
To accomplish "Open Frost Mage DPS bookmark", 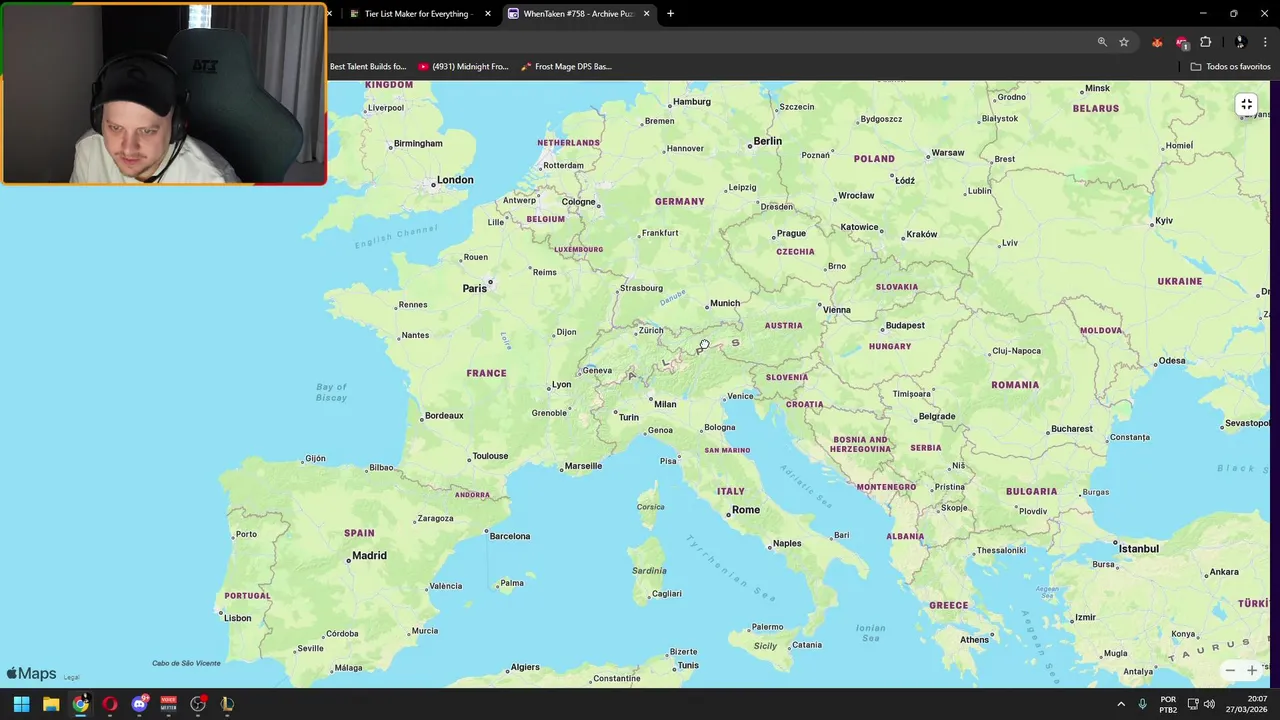I will click(x=566, y=67).
